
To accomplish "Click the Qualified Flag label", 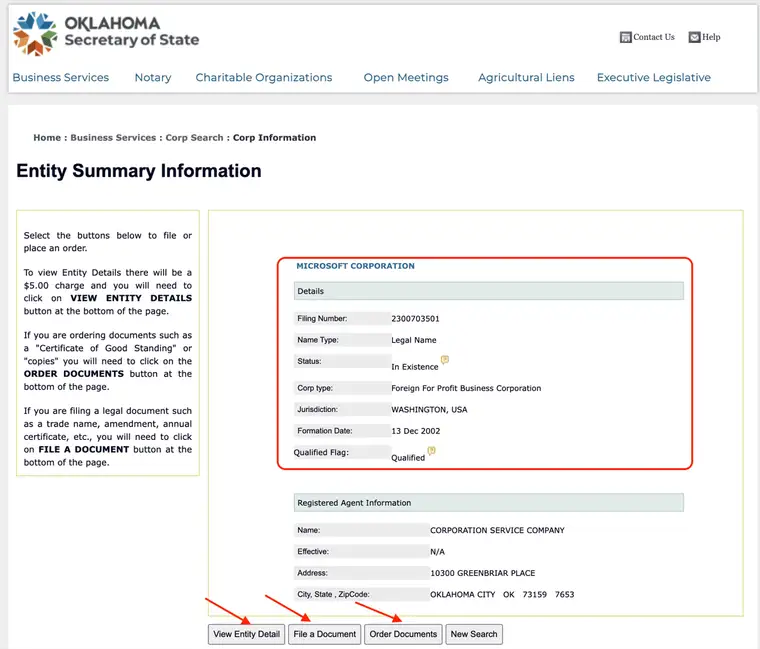I will coord(321,452).
